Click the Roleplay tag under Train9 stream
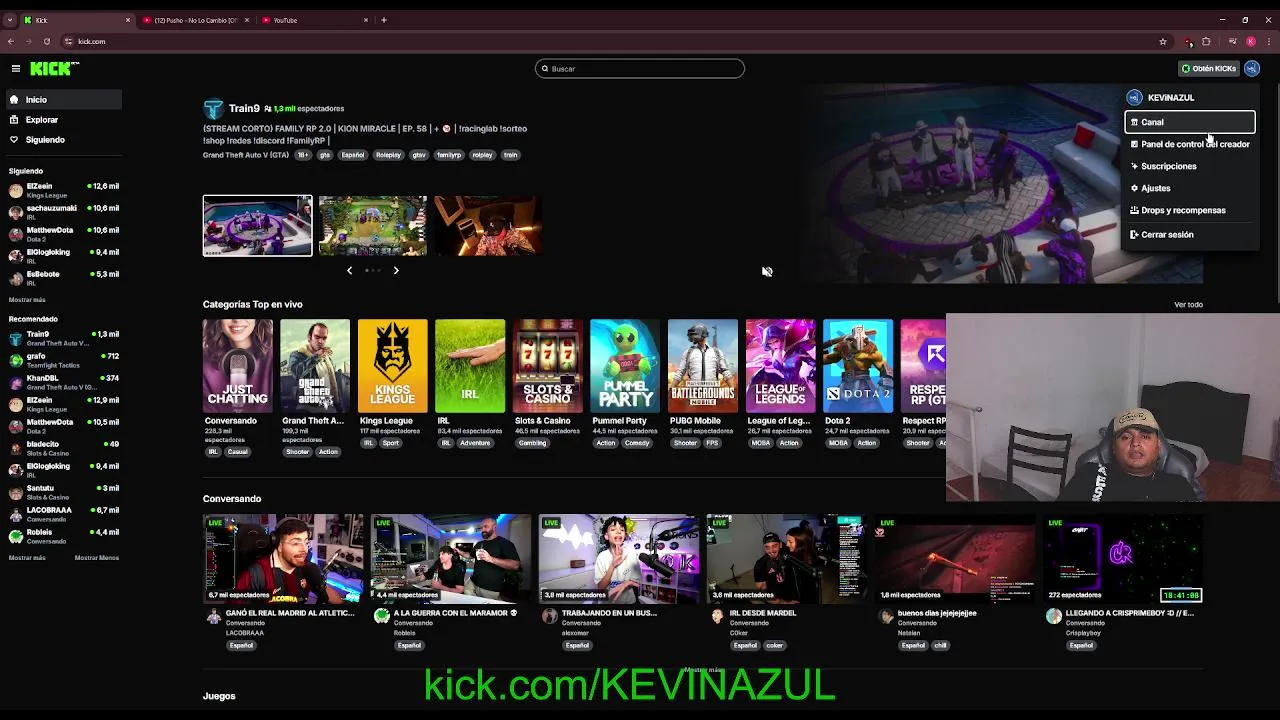1280x720 pixels. pyautogui.click(x=388, y=155)
